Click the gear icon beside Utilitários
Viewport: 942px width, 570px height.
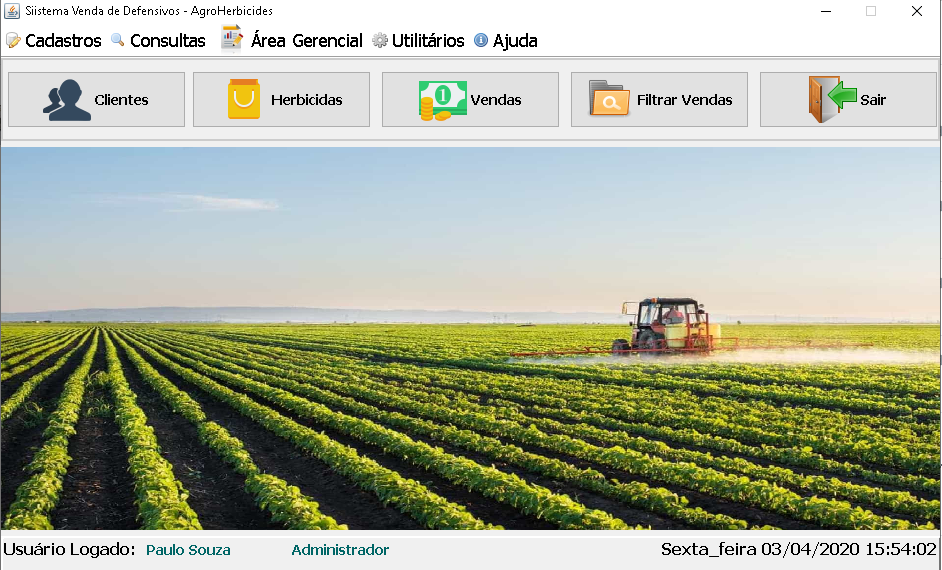(x=380, y=40)
